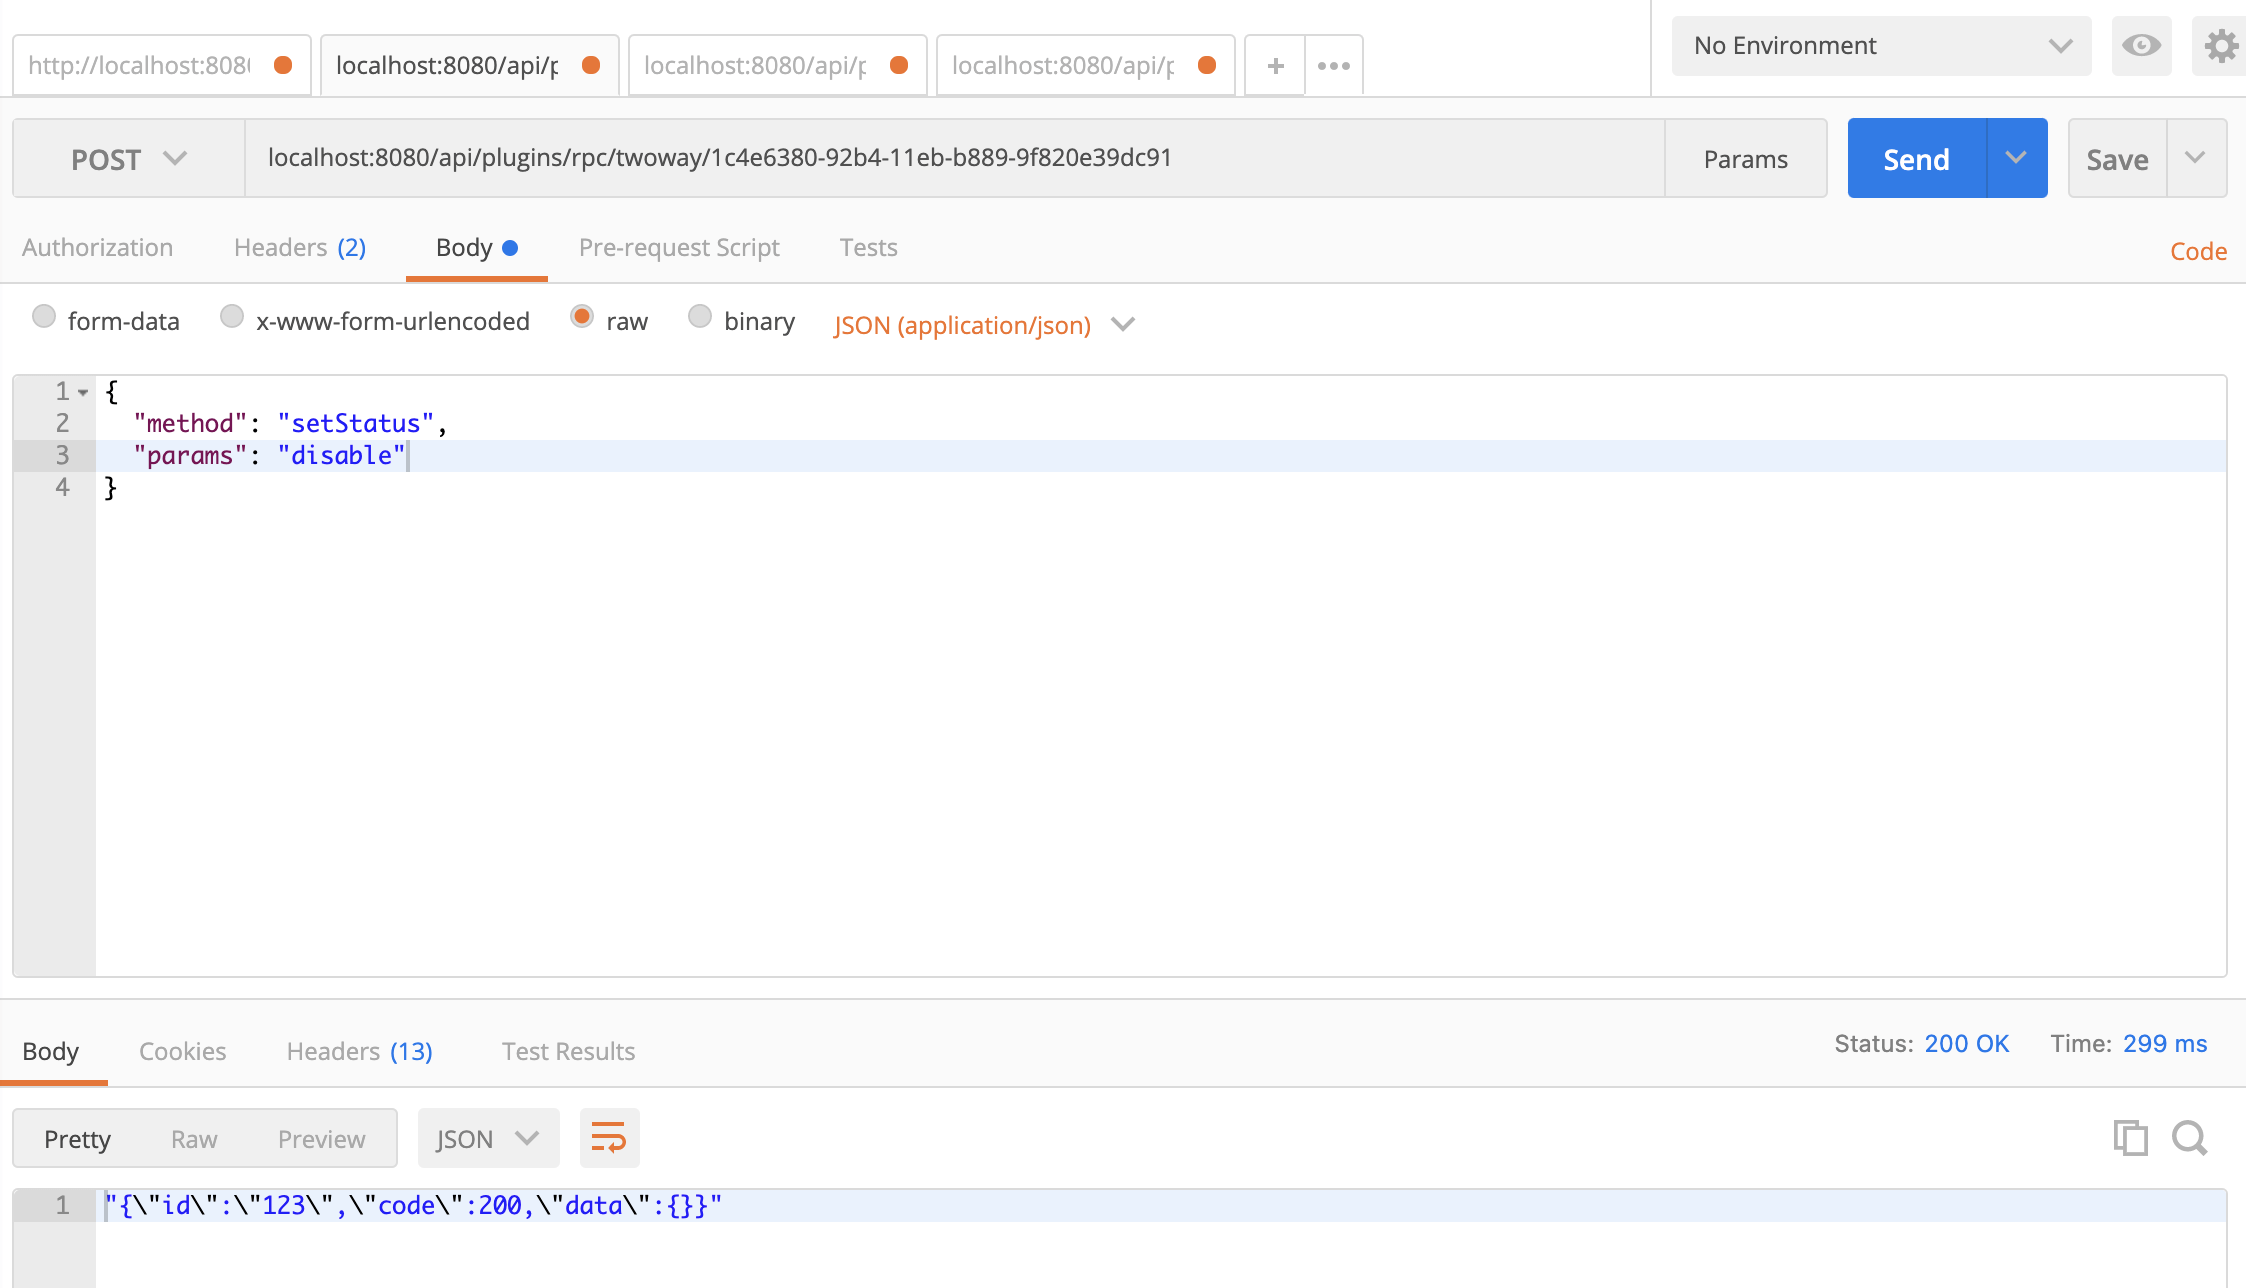Select the form-data radio option

click(44, 317)
